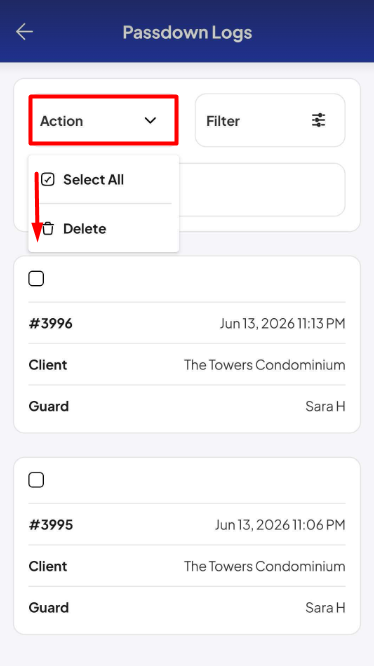Open the Filter options box
The image size is (374, 666).
coord(270,120)
